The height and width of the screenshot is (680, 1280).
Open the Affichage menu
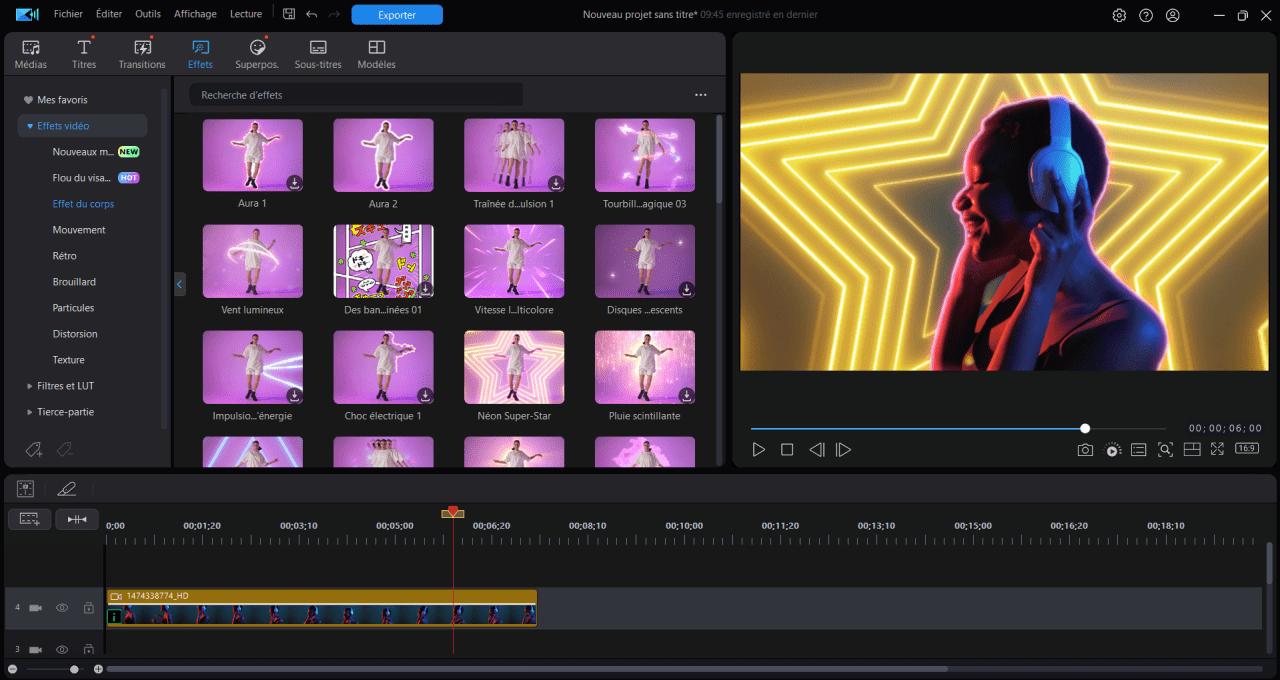tap(195, 14)
